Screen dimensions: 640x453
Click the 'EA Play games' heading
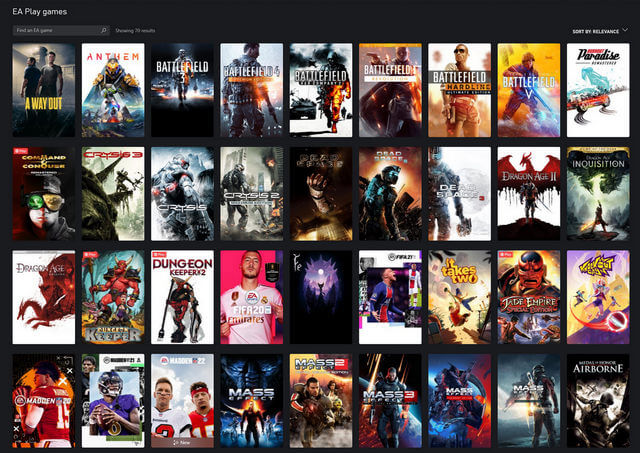pos(40,11)
